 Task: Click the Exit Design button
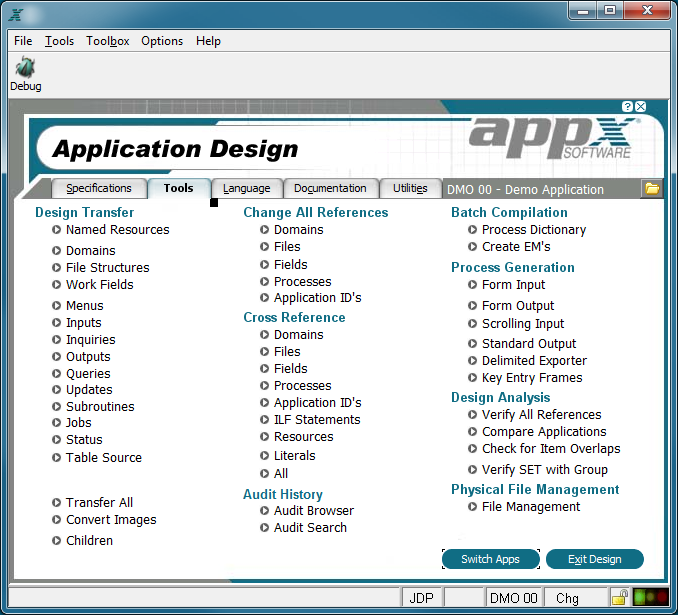click(595, 559)
